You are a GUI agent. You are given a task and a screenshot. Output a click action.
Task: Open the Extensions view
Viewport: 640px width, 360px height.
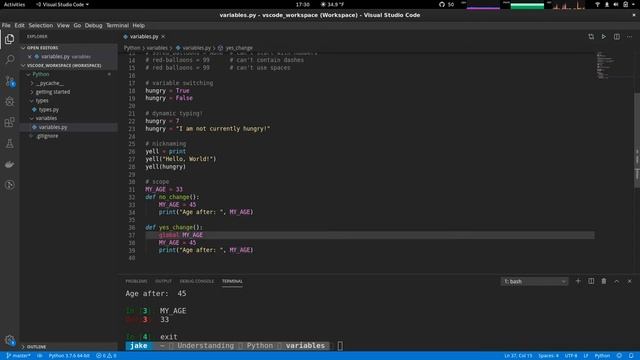pos(10,122)
